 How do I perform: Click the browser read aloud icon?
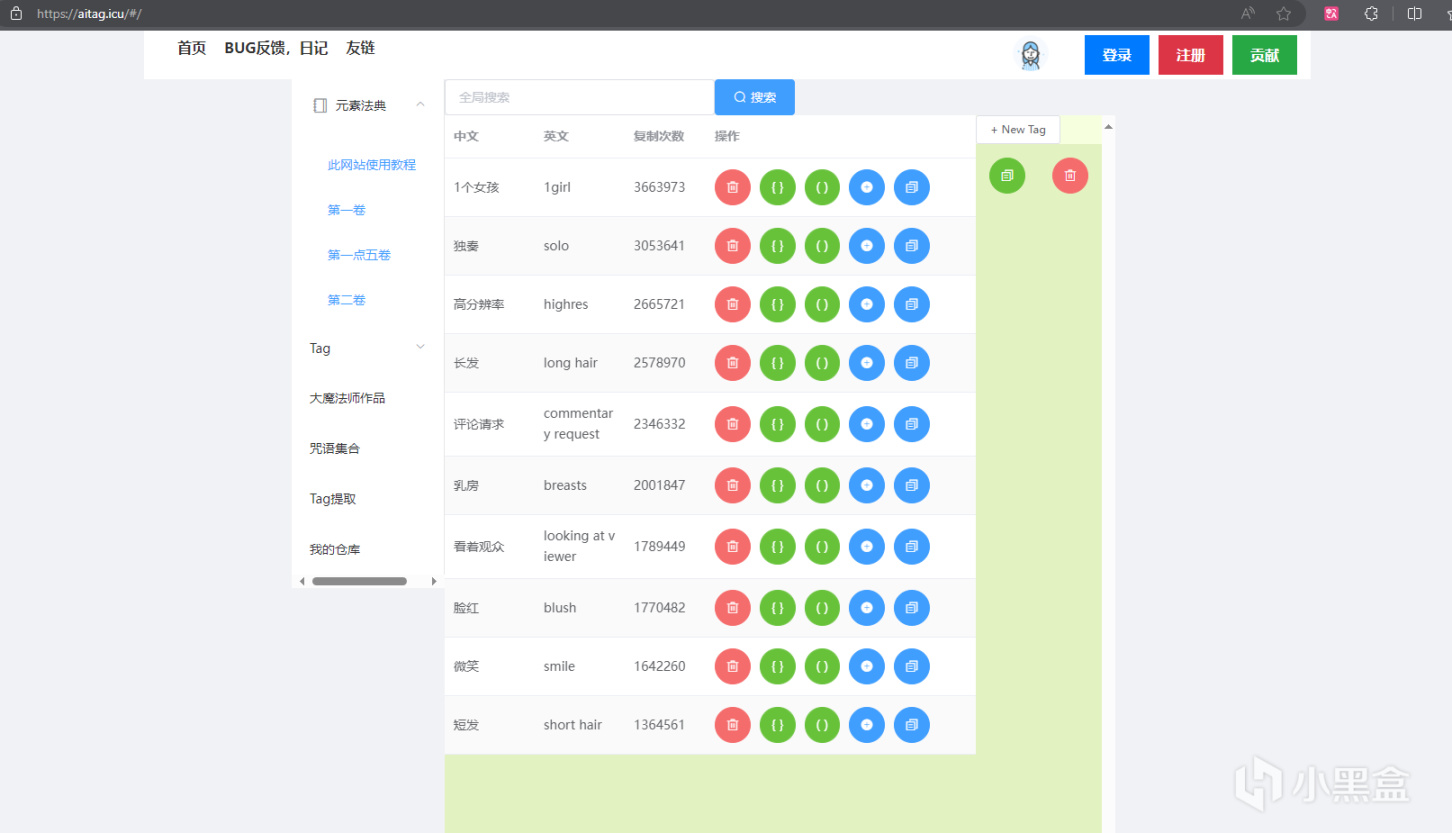1248,14
